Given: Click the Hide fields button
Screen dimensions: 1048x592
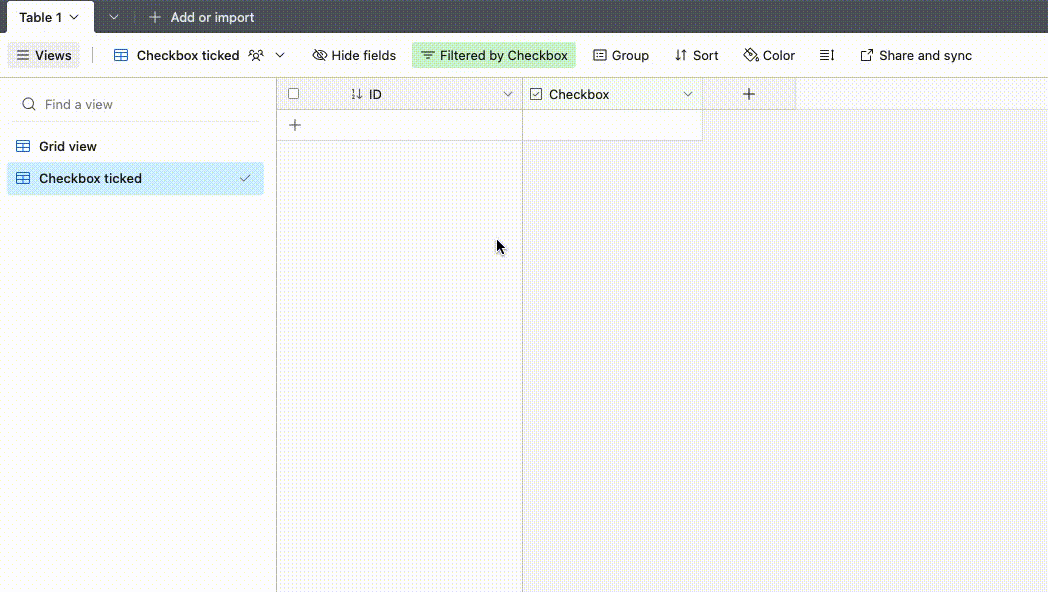Looking at the screenshot, I should tap(354, 55).
